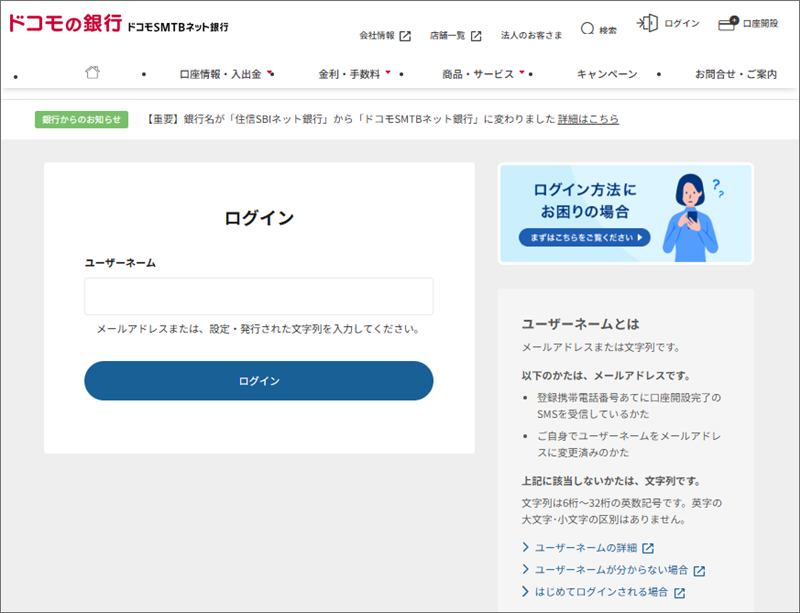Open the 法人のお客さま link
800x613 pixels.
coord(531,35)
